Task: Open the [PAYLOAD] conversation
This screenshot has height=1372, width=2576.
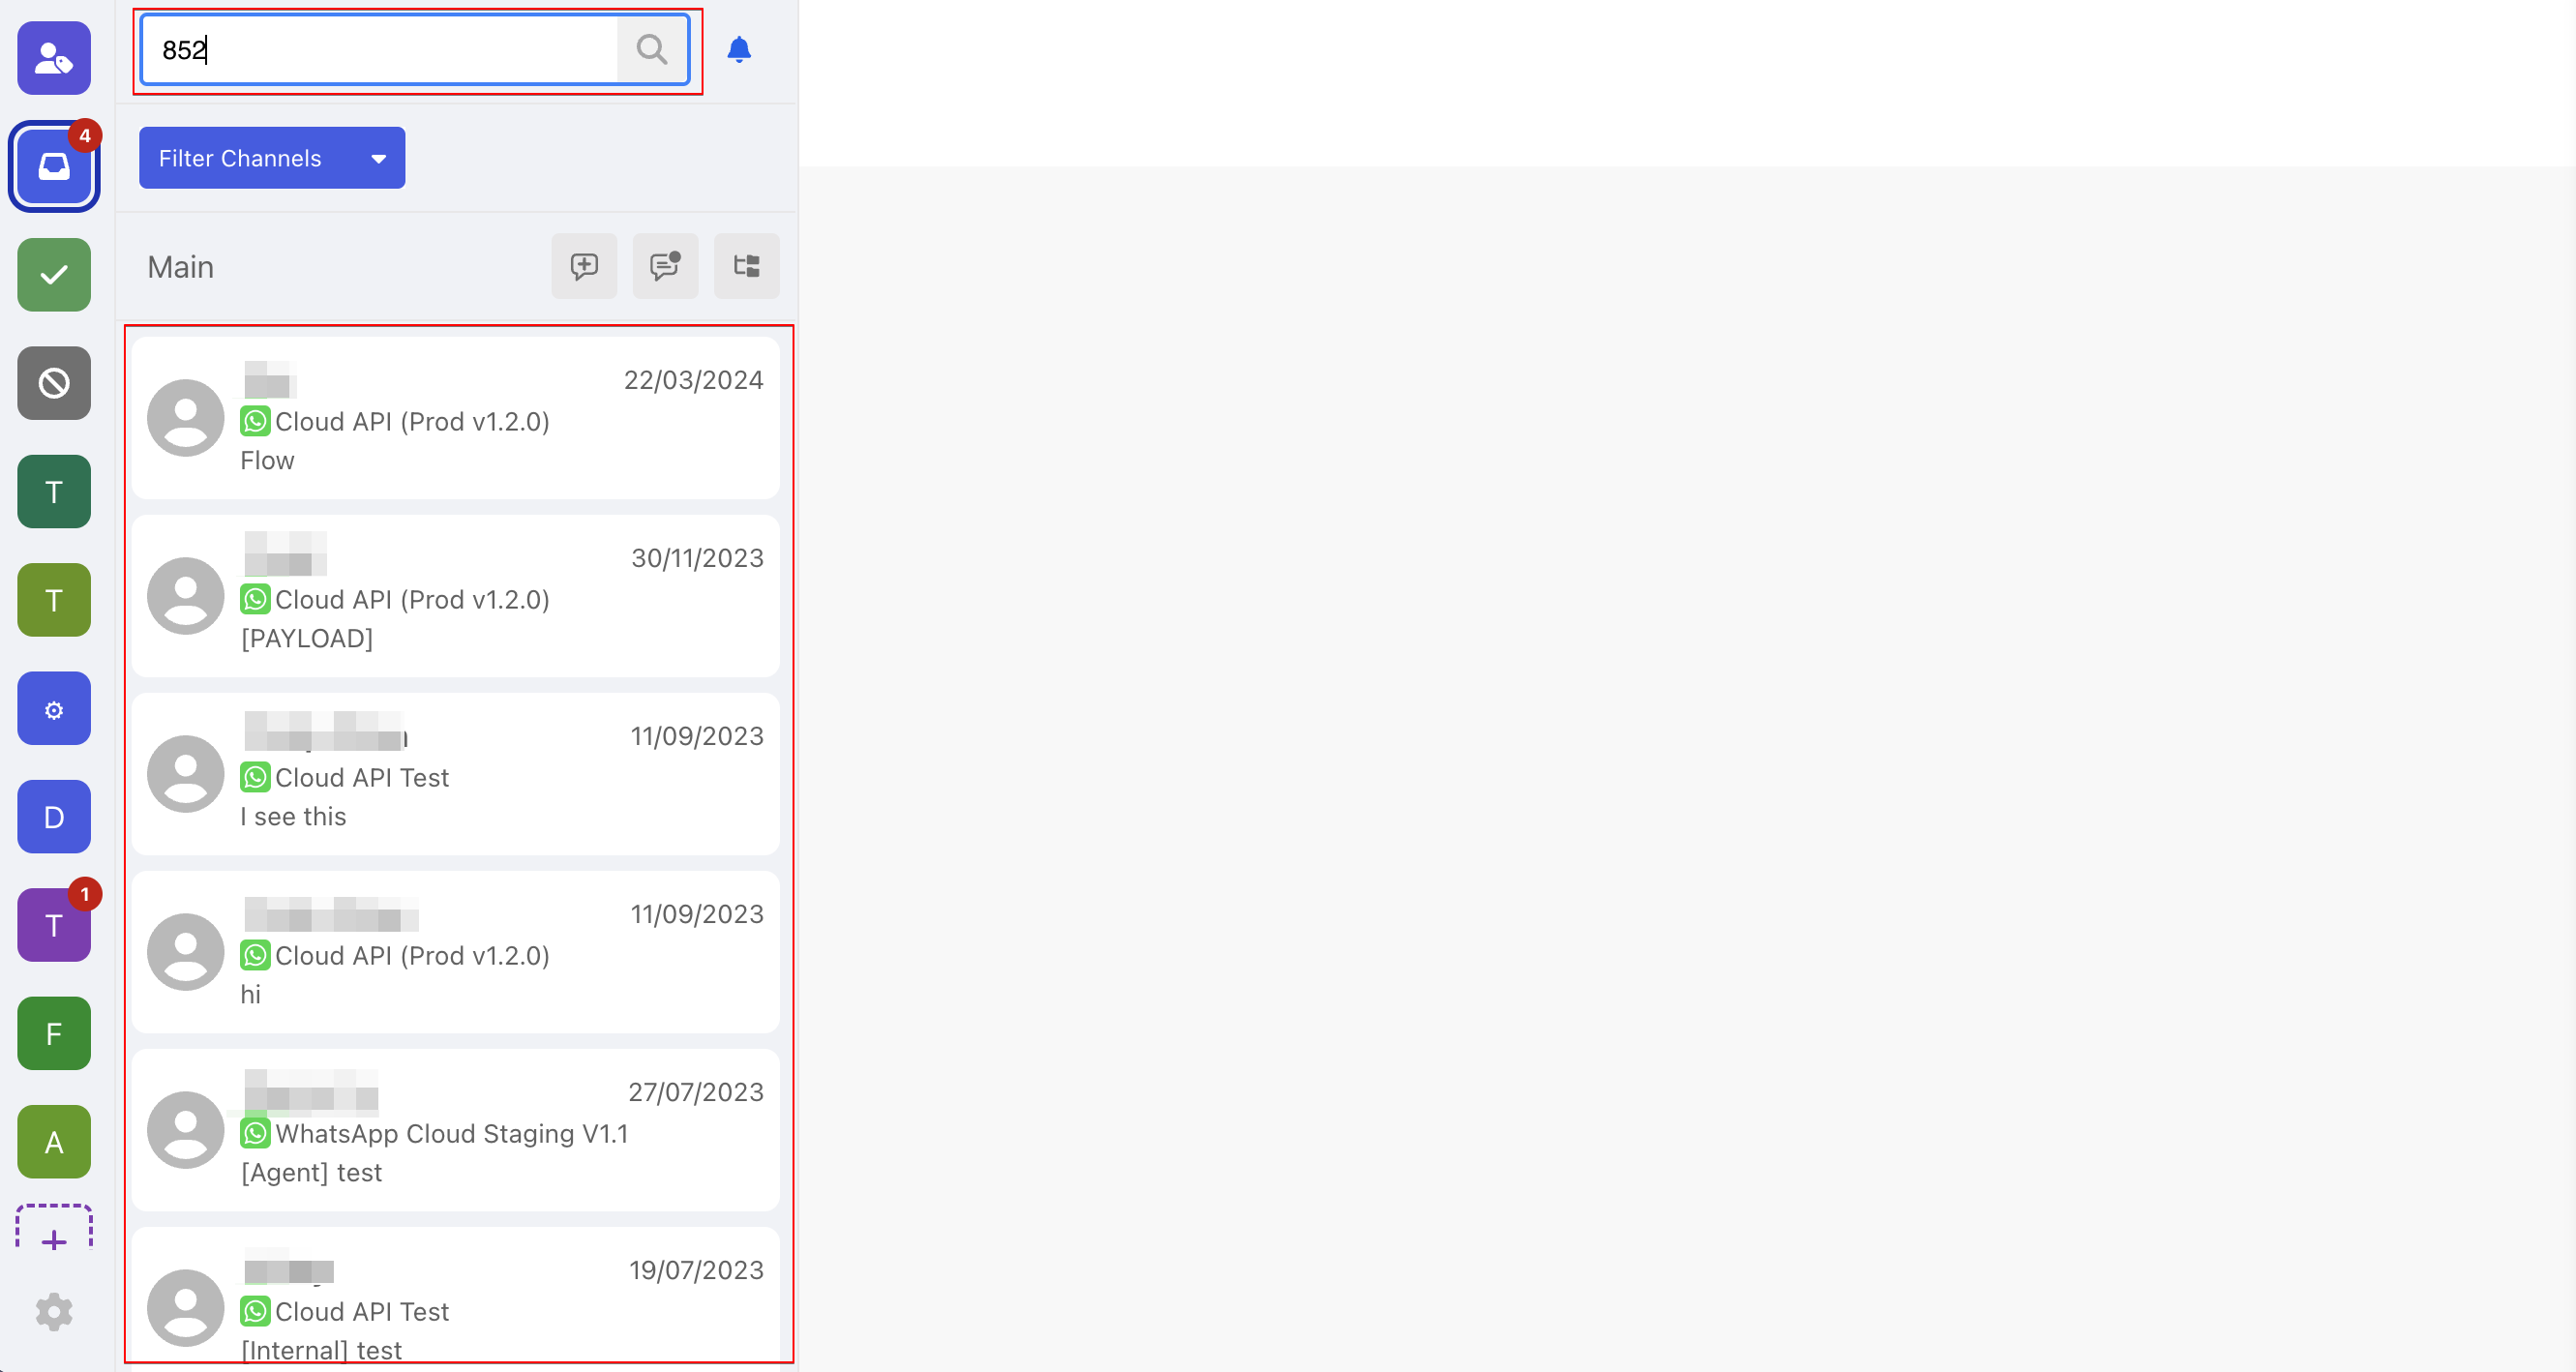Action: pyautogui.click(x=456, y=596)
